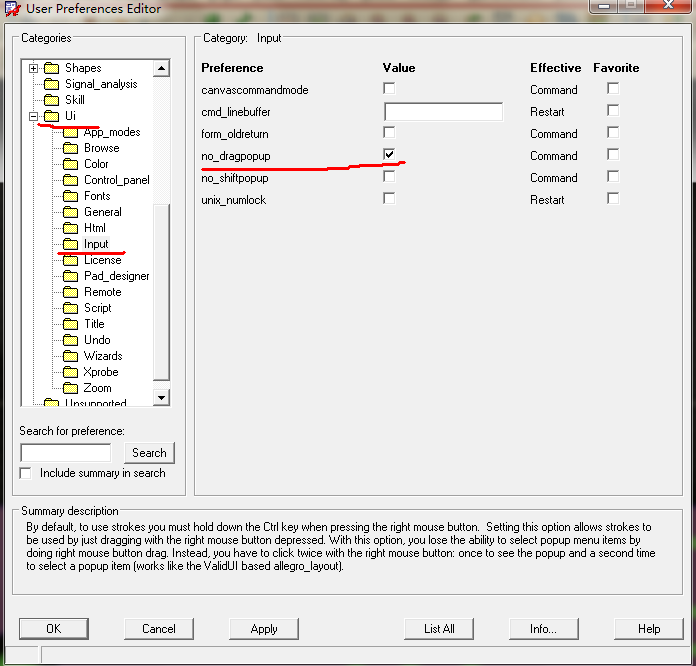Click the Xprobe folder icon
This screenshot has width=696, height=666.
pyautogui.click(x=70, y=372)
